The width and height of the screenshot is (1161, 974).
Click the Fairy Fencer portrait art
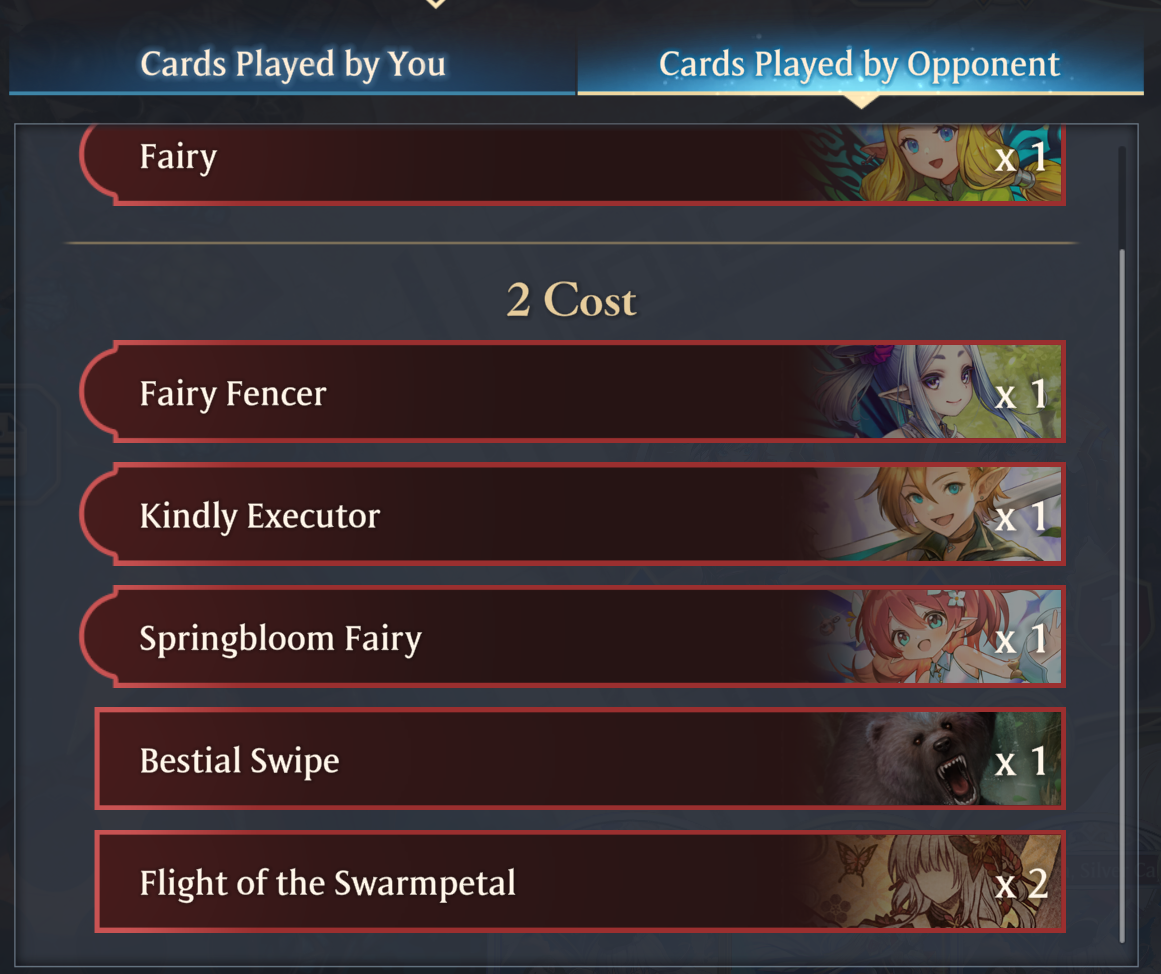[933, 392]
